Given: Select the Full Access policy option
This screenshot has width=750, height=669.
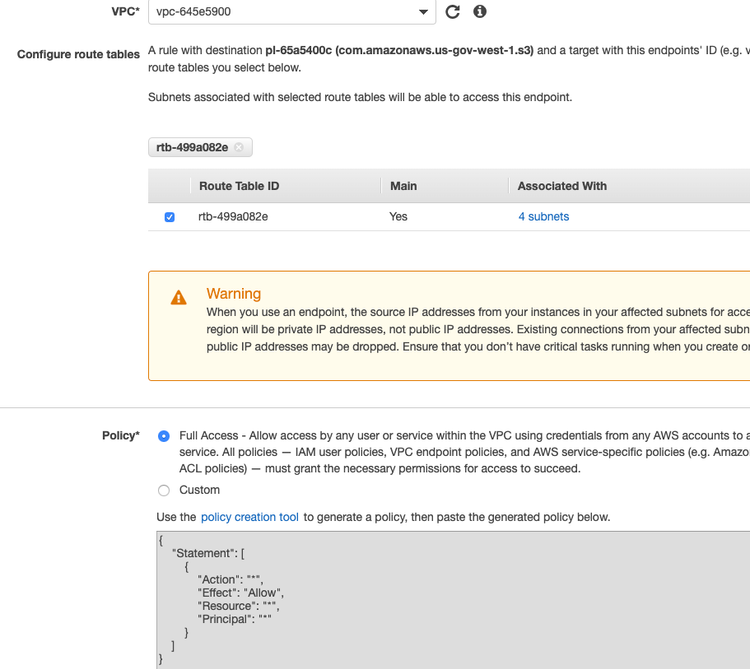Looking at the screenshot, I should point(164,436).
